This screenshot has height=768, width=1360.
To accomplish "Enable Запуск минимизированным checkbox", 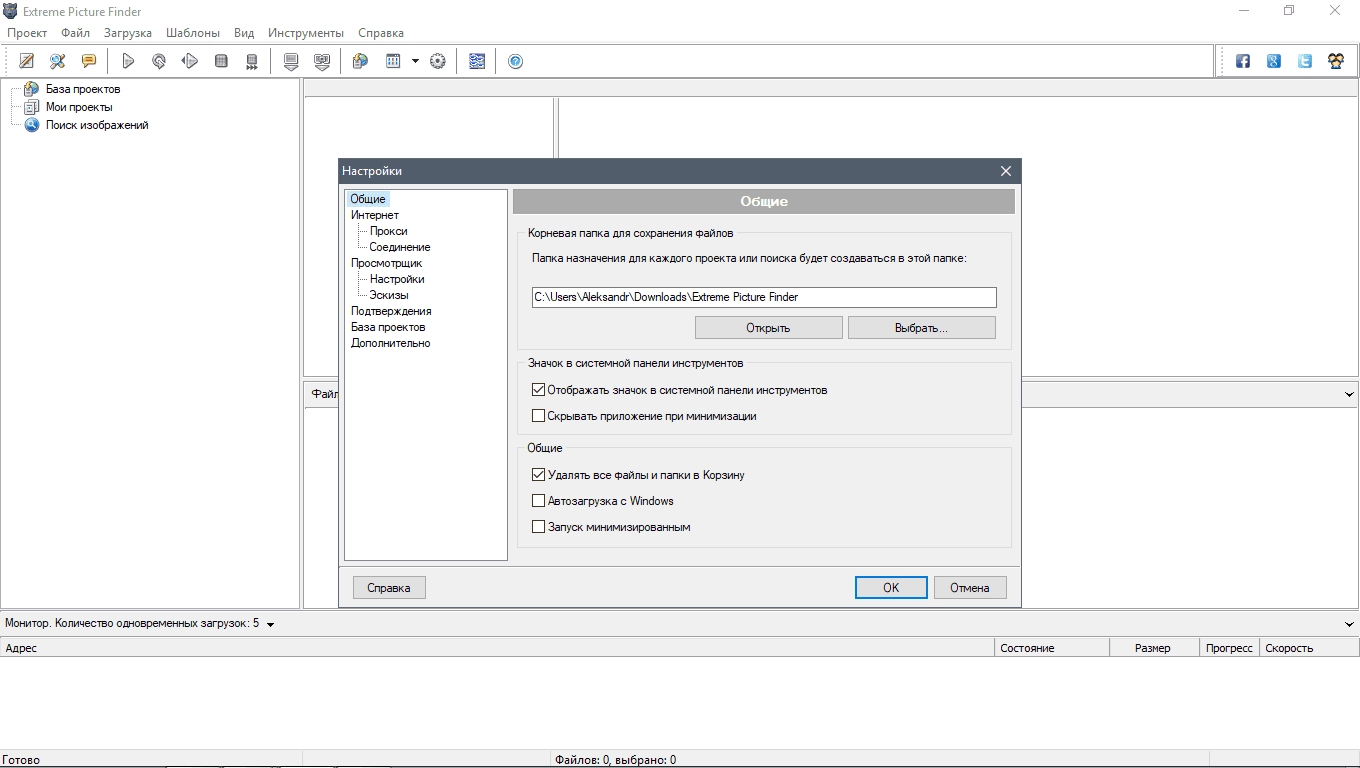I will 538,527.
